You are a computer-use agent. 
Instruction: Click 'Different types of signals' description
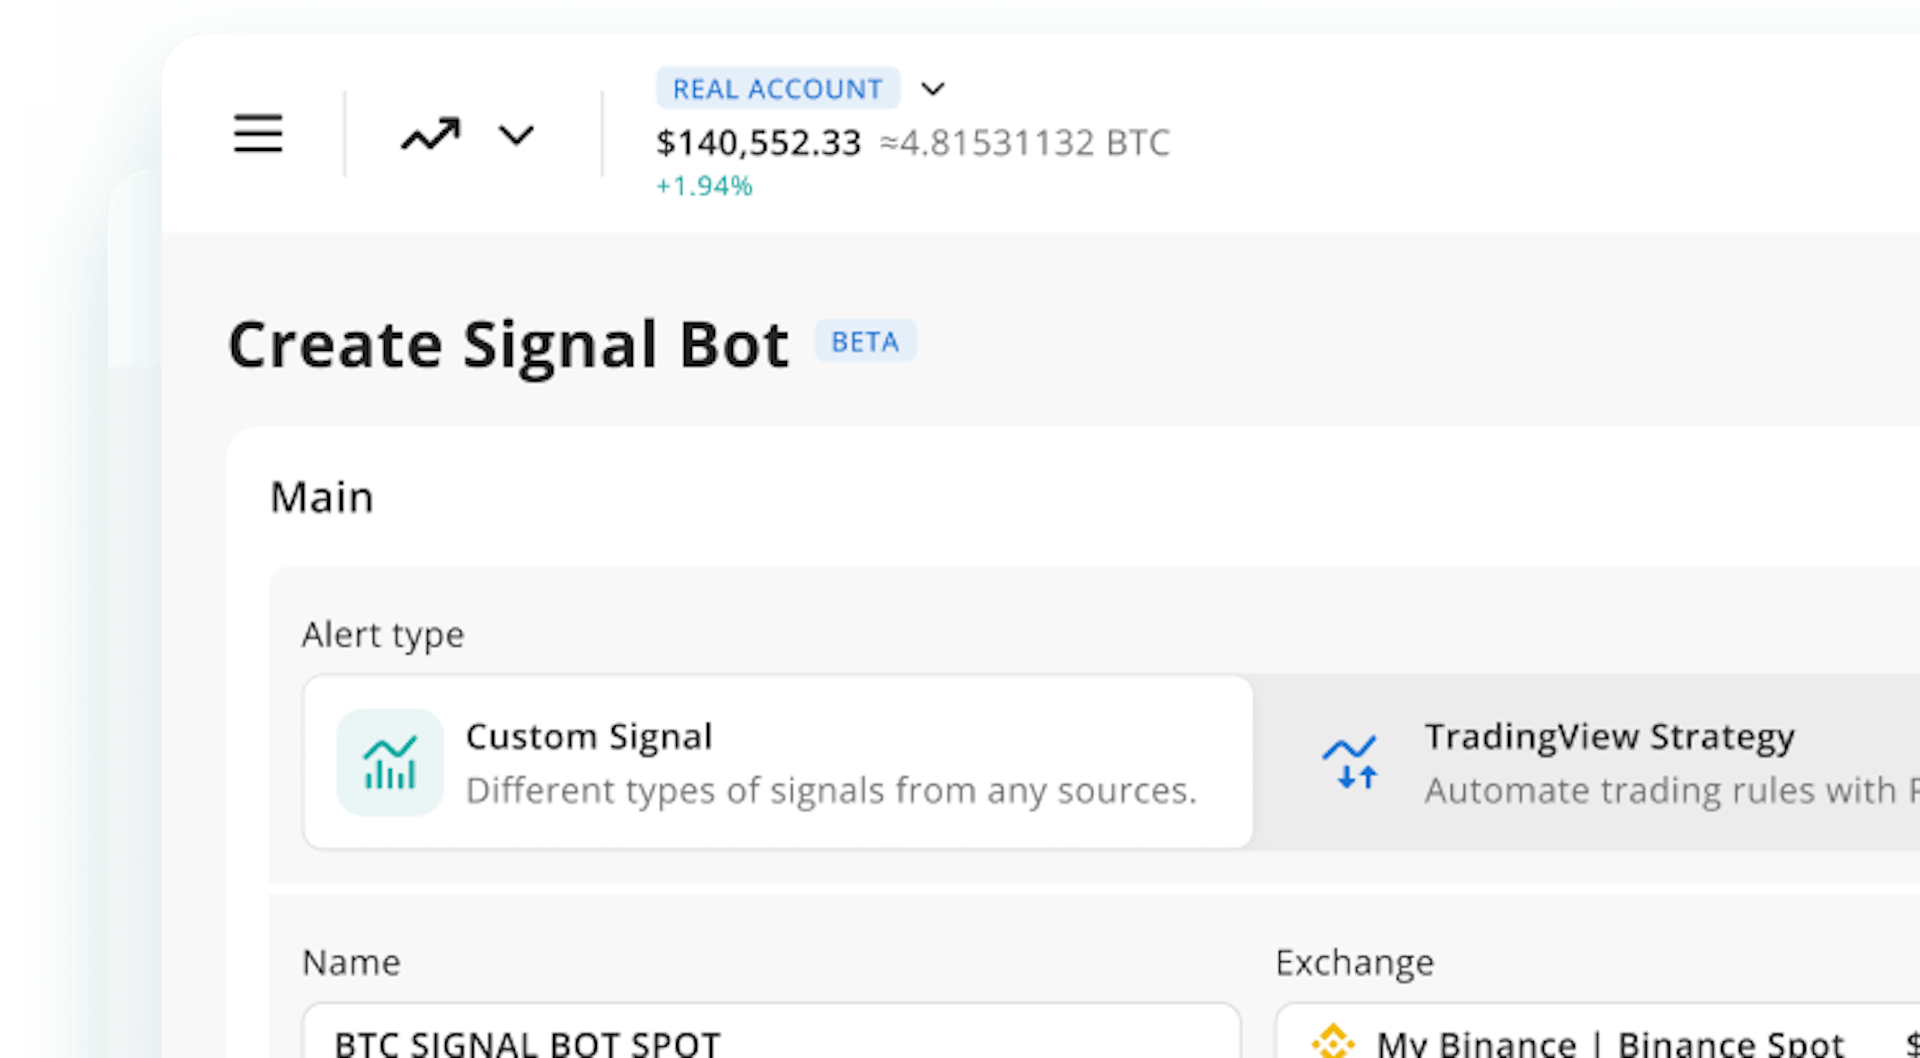click(x=831, y=790)
